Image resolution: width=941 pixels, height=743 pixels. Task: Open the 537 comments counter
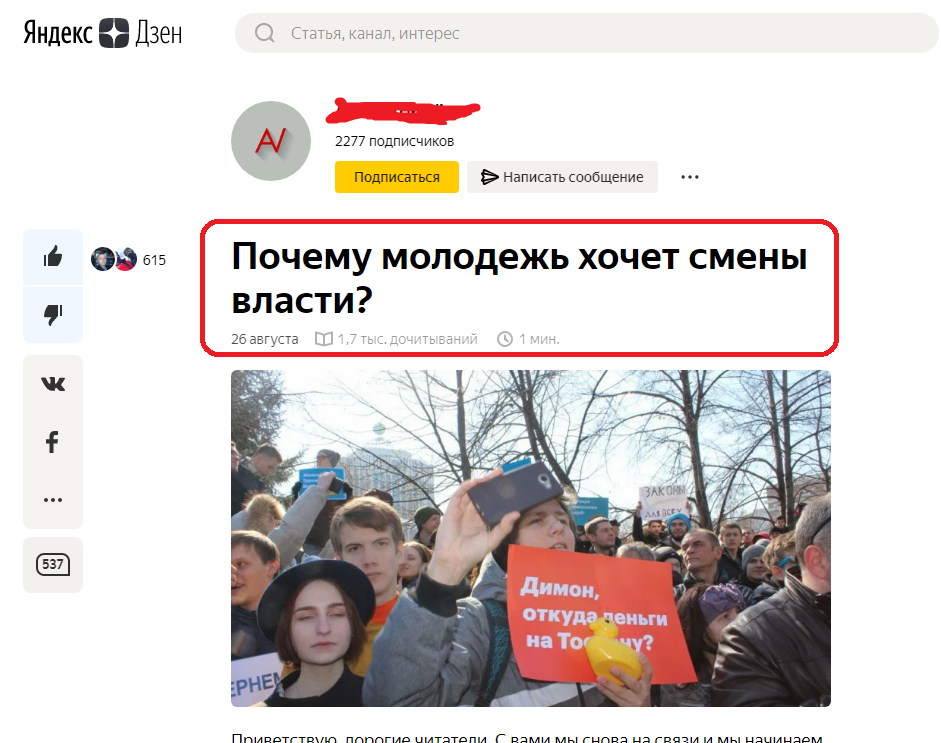tap(53, 564)
